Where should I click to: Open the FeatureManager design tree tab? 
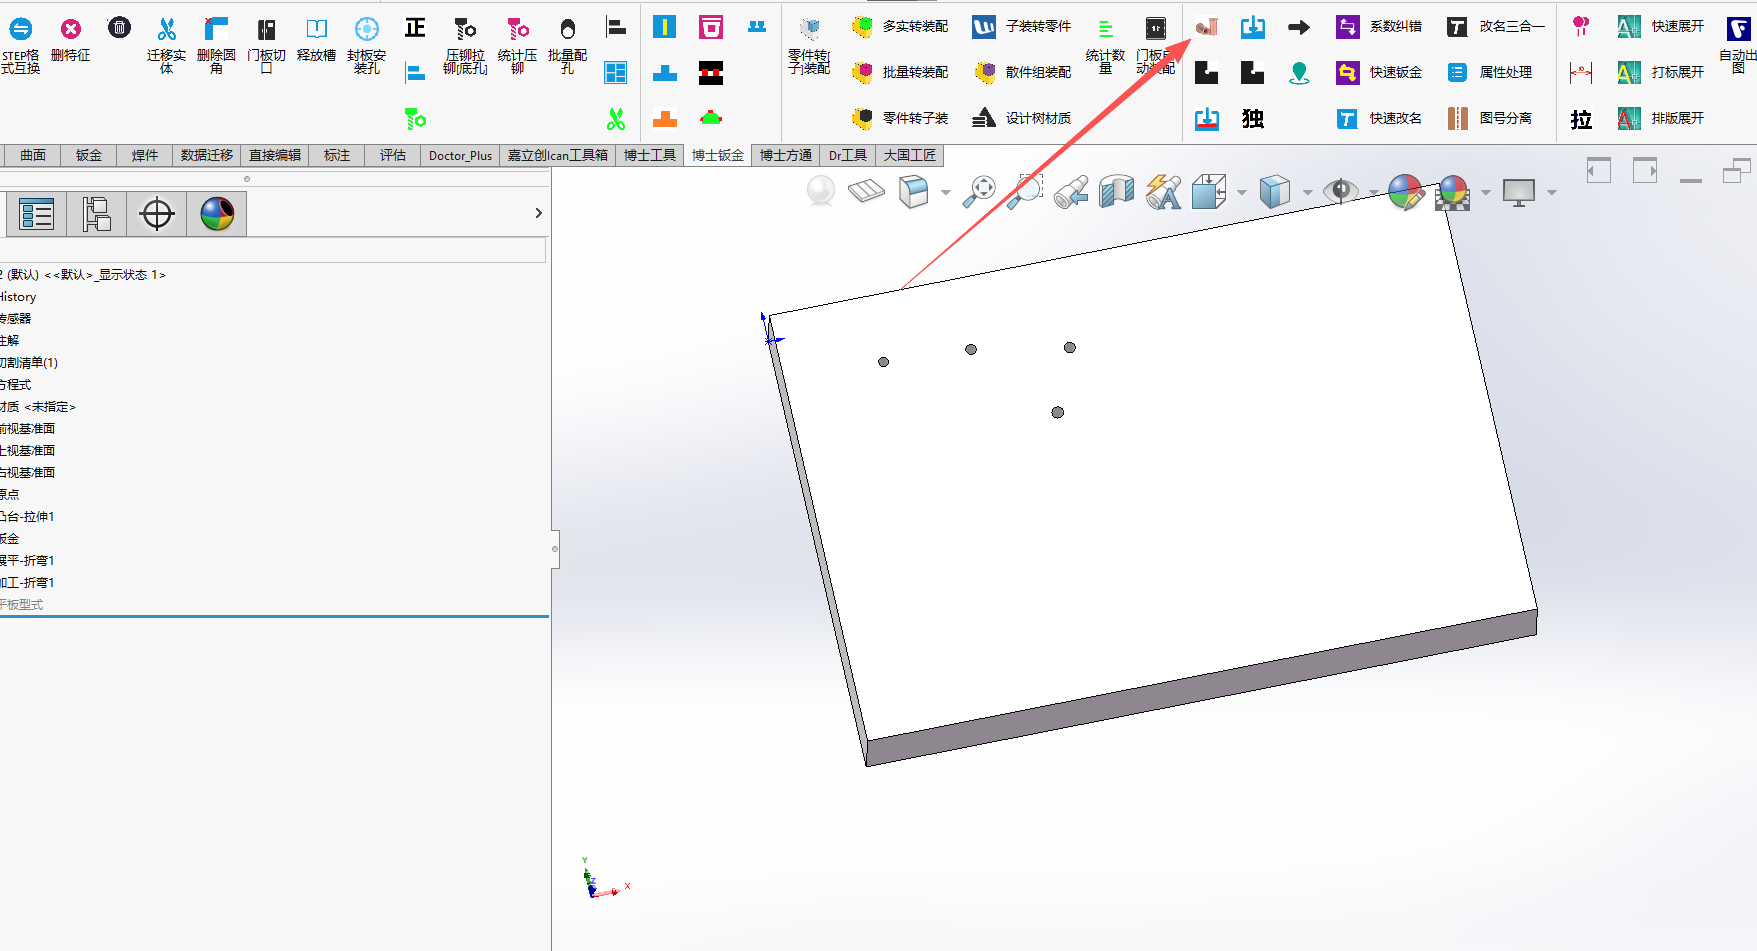[37, 214]
